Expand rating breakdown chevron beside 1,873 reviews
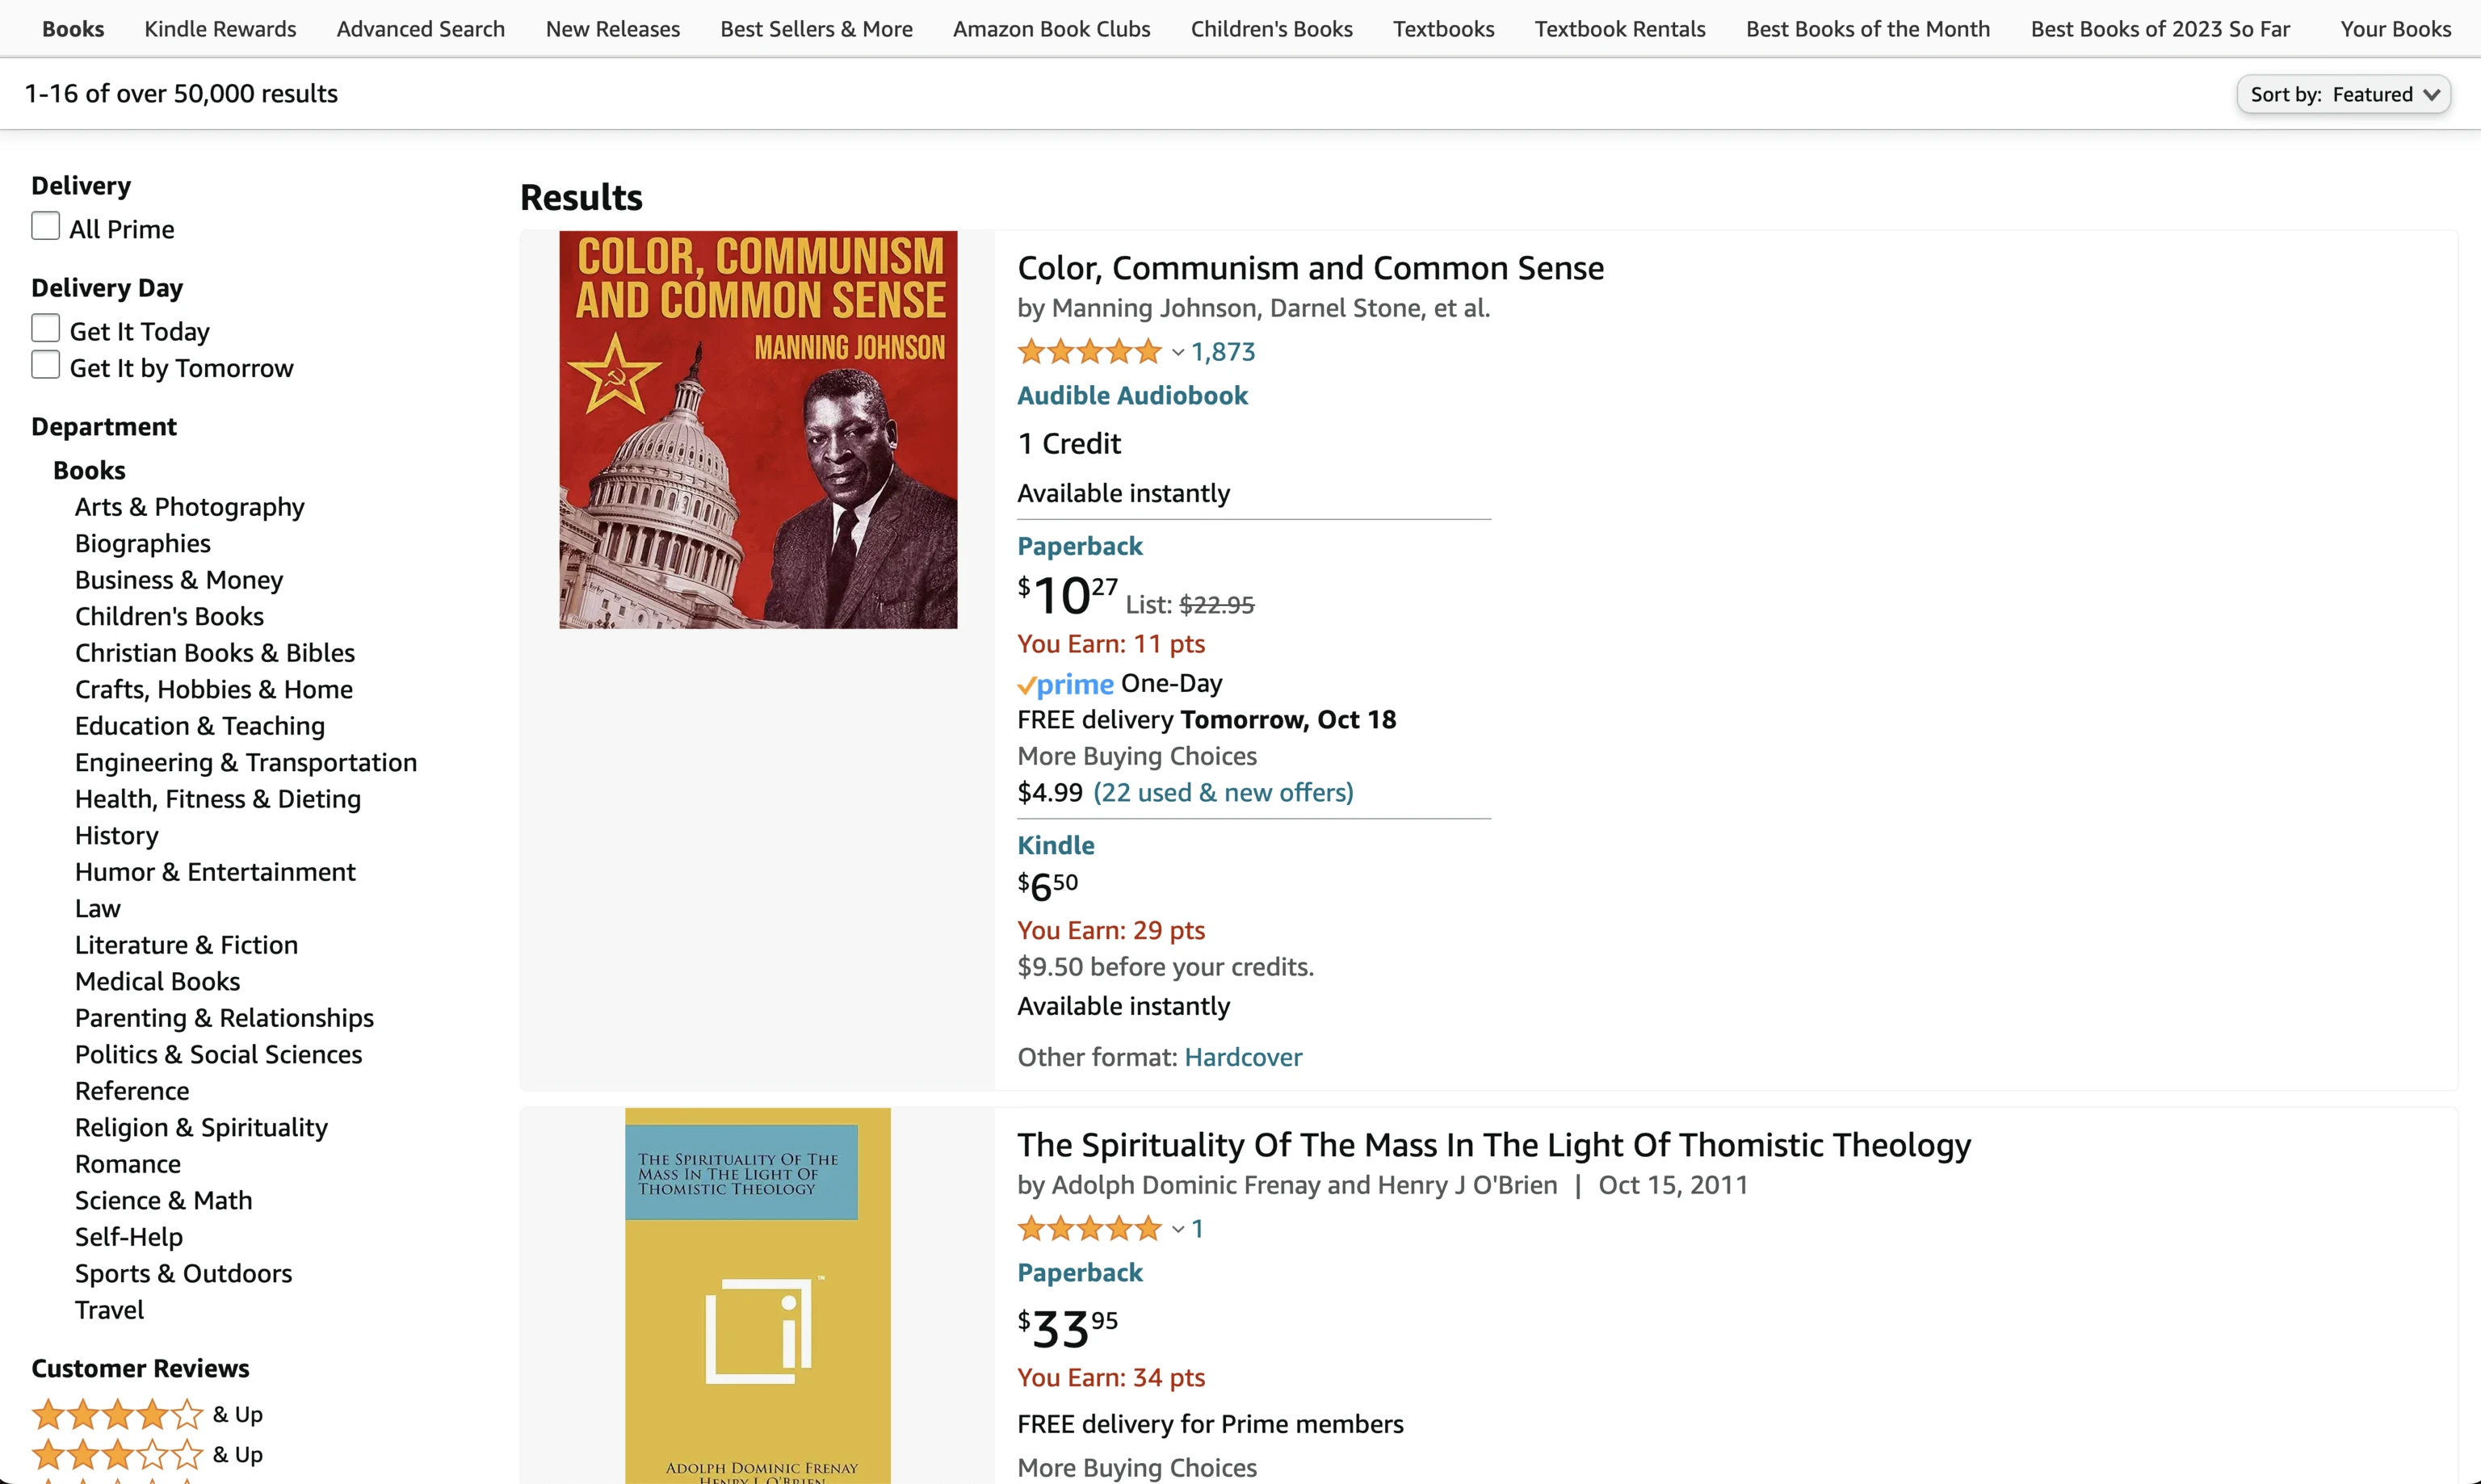2481x1484 pixels. 1178,352
